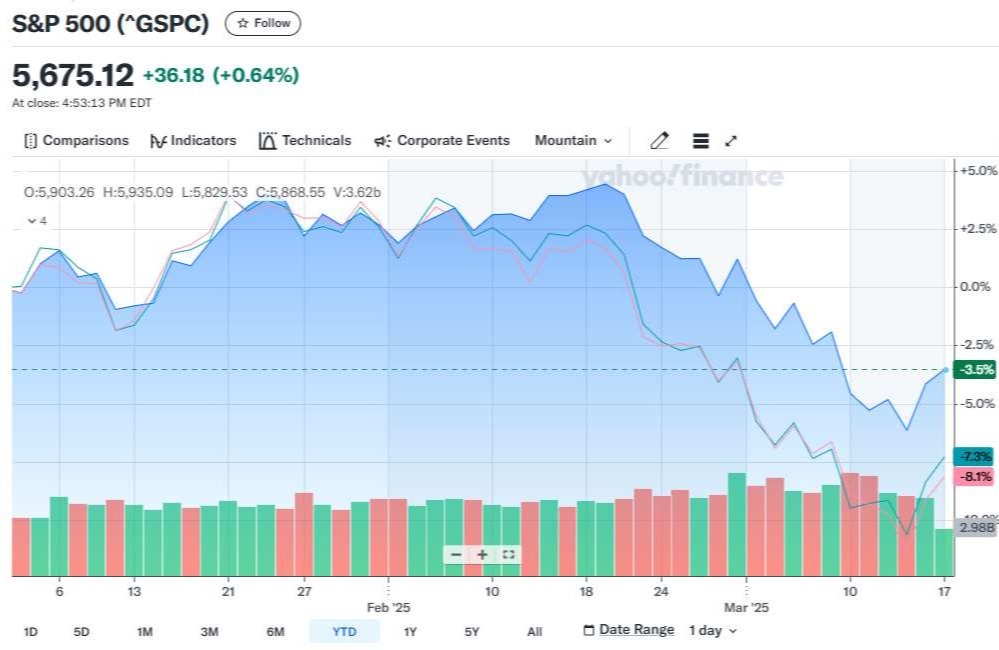
Task: Activate the pencil drawing tool
Action: tap(659, 141)
